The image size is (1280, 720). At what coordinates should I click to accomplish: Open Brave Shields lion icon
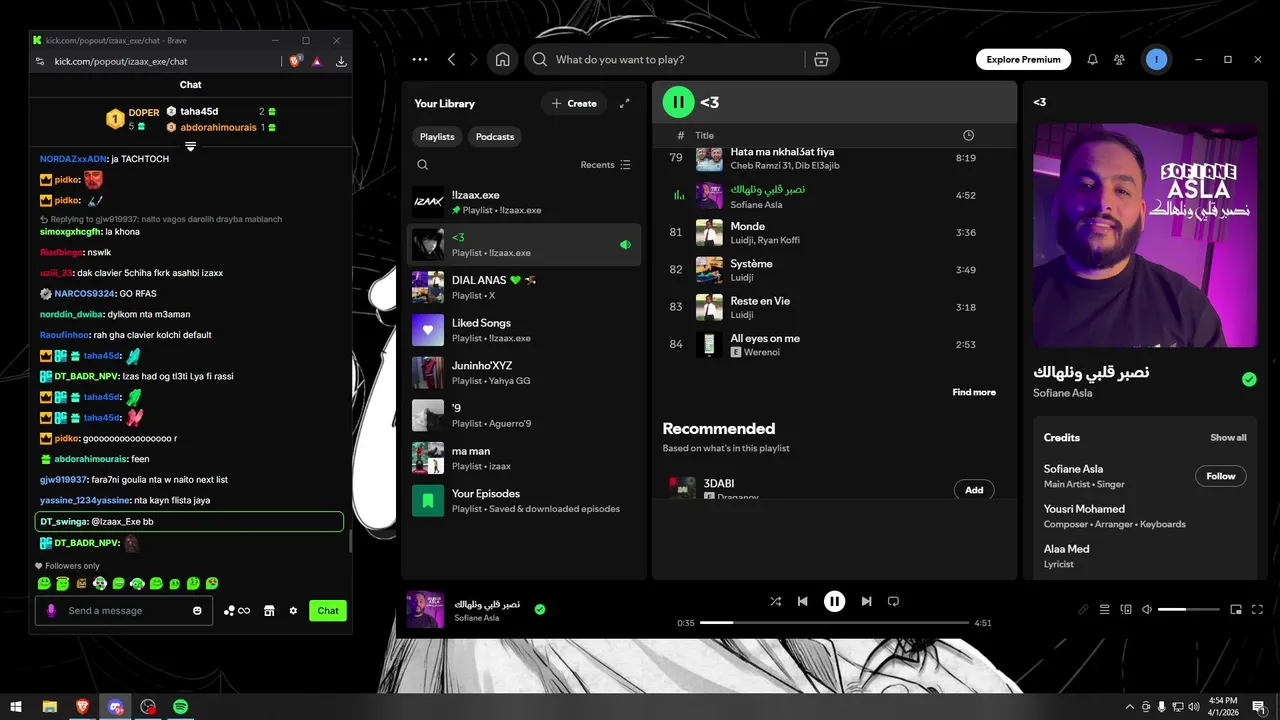tap(295, 61)
